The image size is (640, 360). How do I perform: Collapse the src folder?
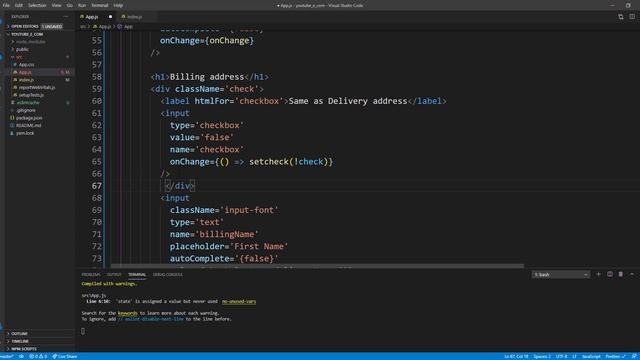click(x=19, y=57)
